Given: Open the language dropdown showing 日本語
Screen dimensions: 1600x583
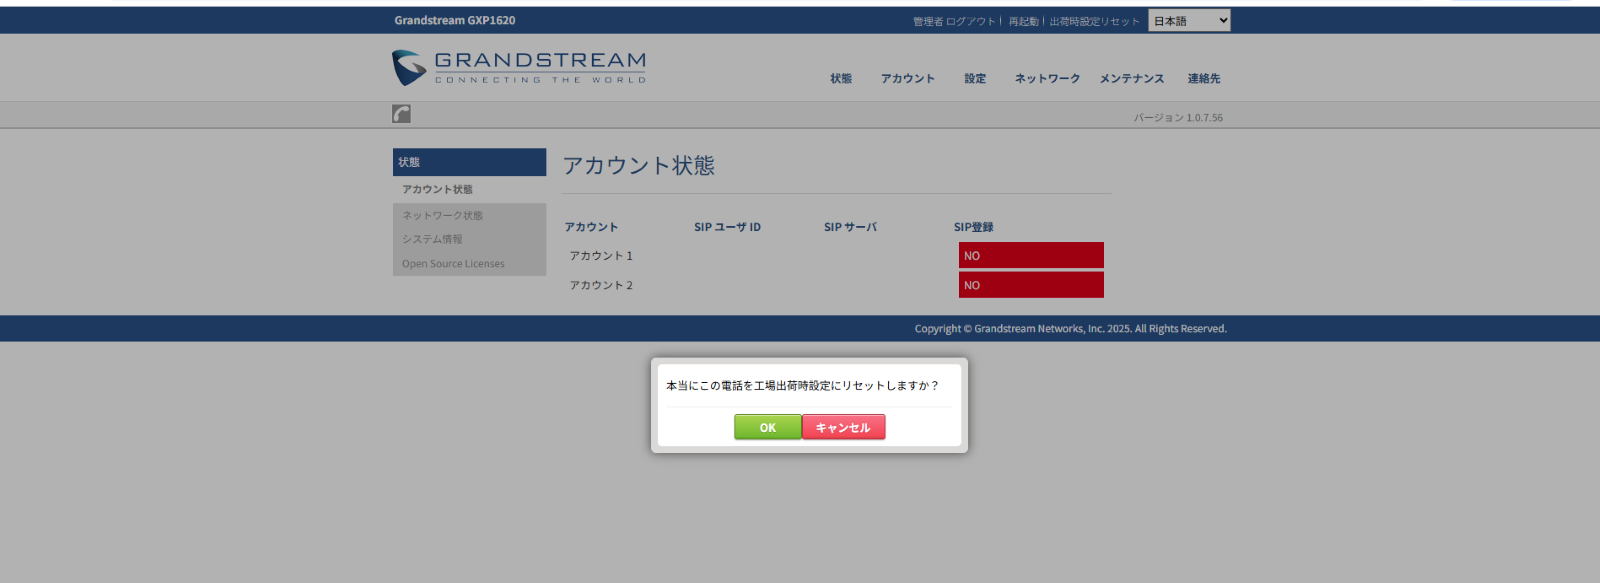Looking at the screenshot, I should point(1189,20).
